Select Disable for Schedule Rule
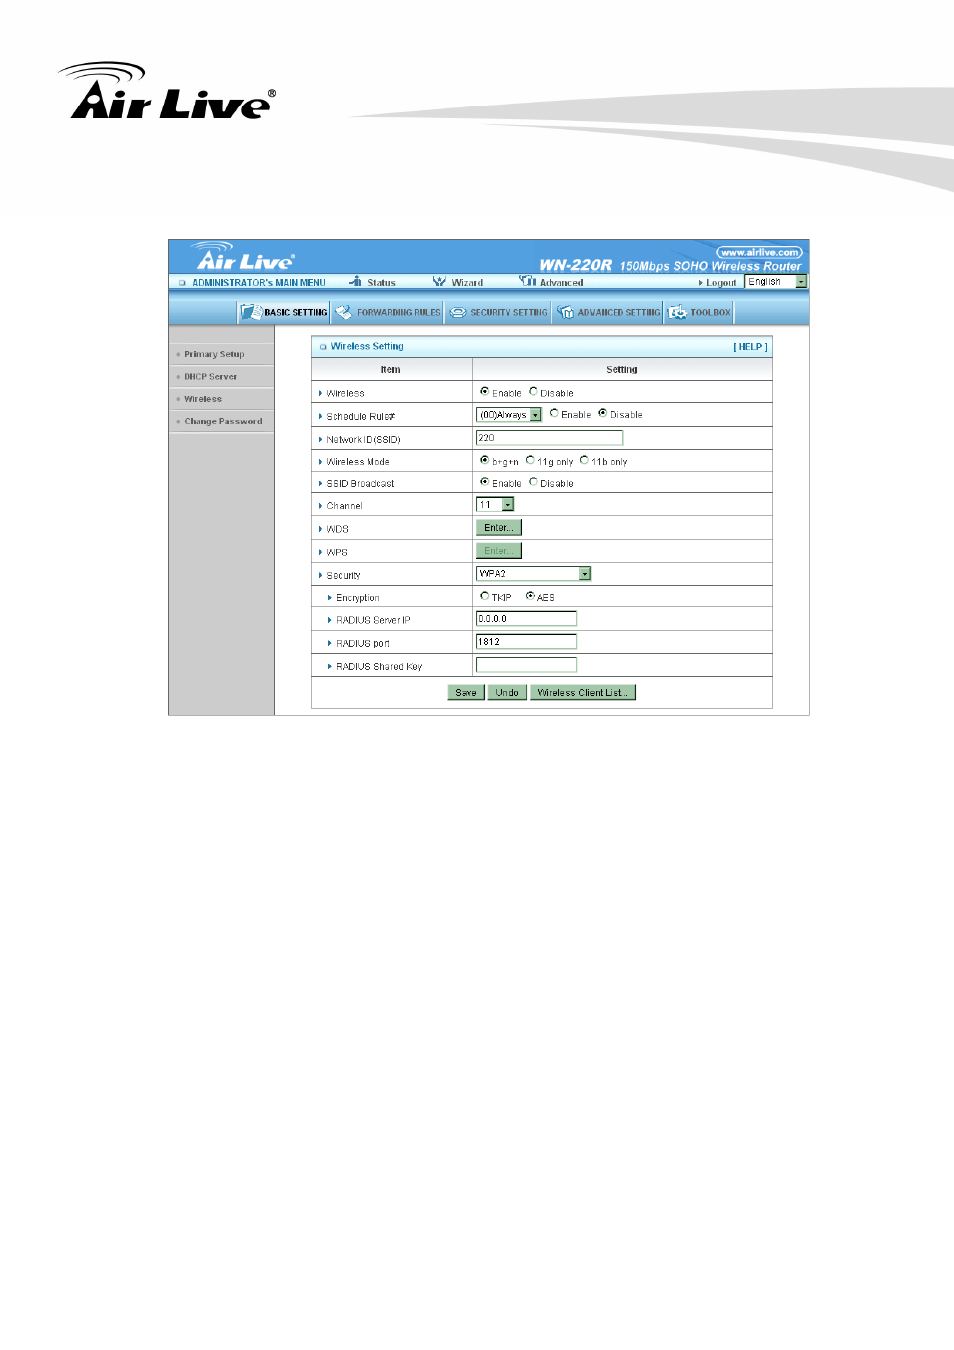The height and width of the screenshot is (1350, 954). tap(602, 413)
